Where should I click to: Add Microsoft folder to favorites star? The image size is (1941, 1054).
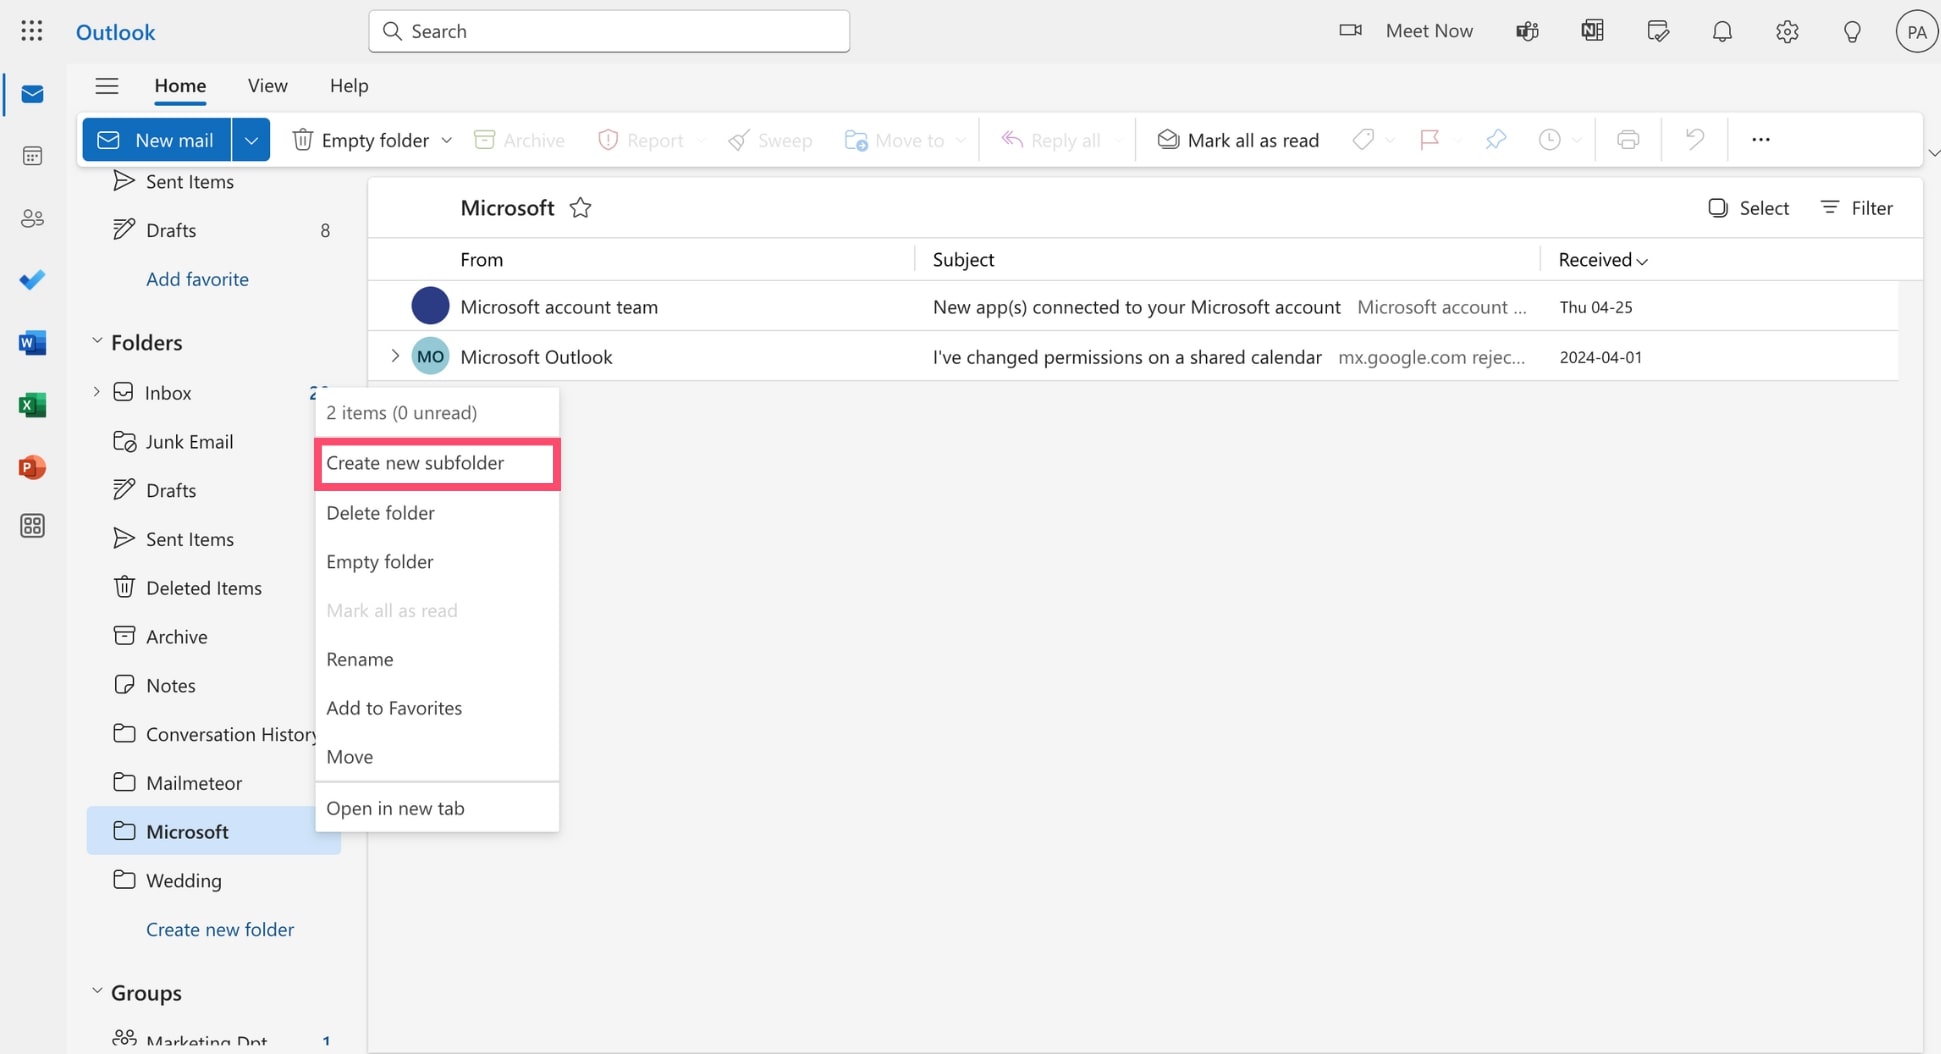pos(580,208)
